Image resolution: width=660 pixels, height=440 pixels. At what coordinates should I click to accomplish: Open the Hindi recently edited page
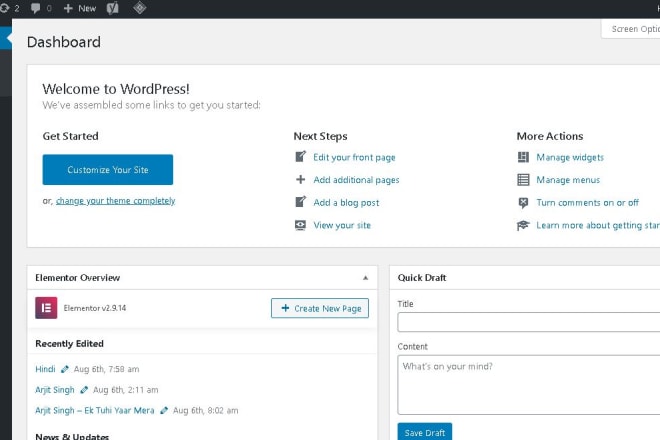point(45,369)
